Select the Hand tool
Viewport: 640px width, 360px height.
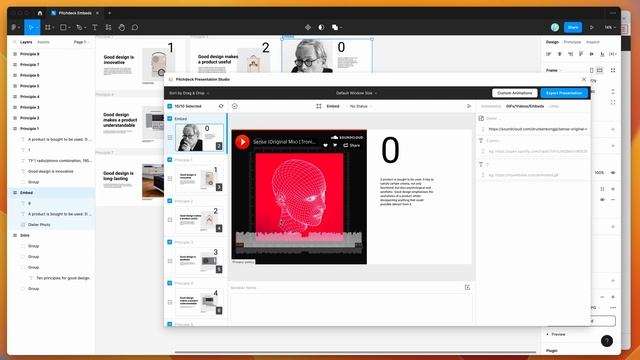[x=122, y=27]
